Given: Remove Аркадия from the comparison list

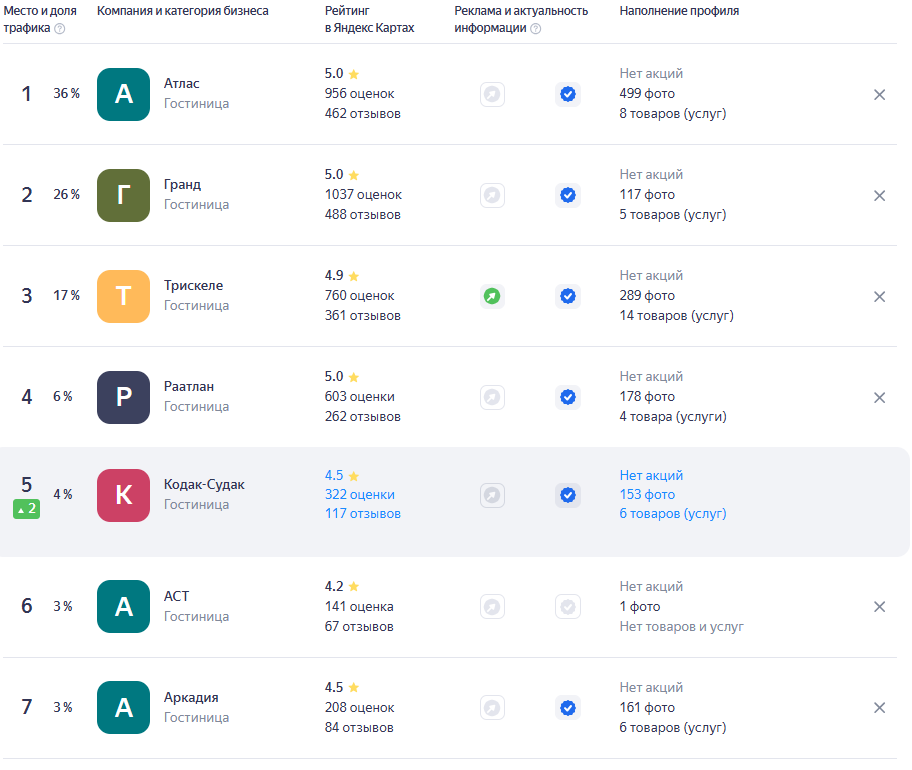Looking at the screenshot, I should (879, 708).
